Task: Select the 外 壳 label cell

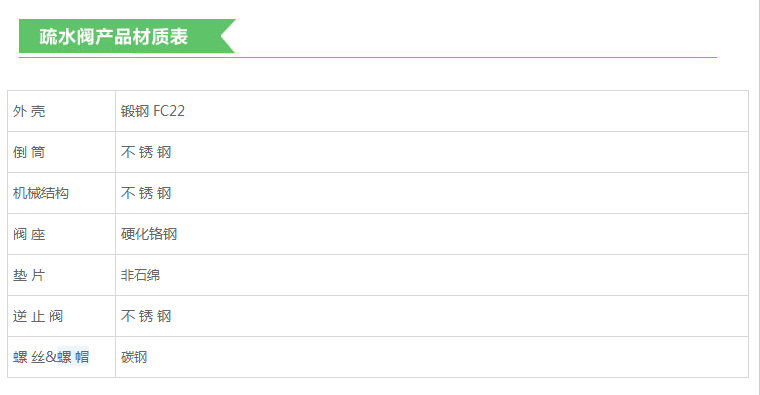Action: (x=62, y=111)
